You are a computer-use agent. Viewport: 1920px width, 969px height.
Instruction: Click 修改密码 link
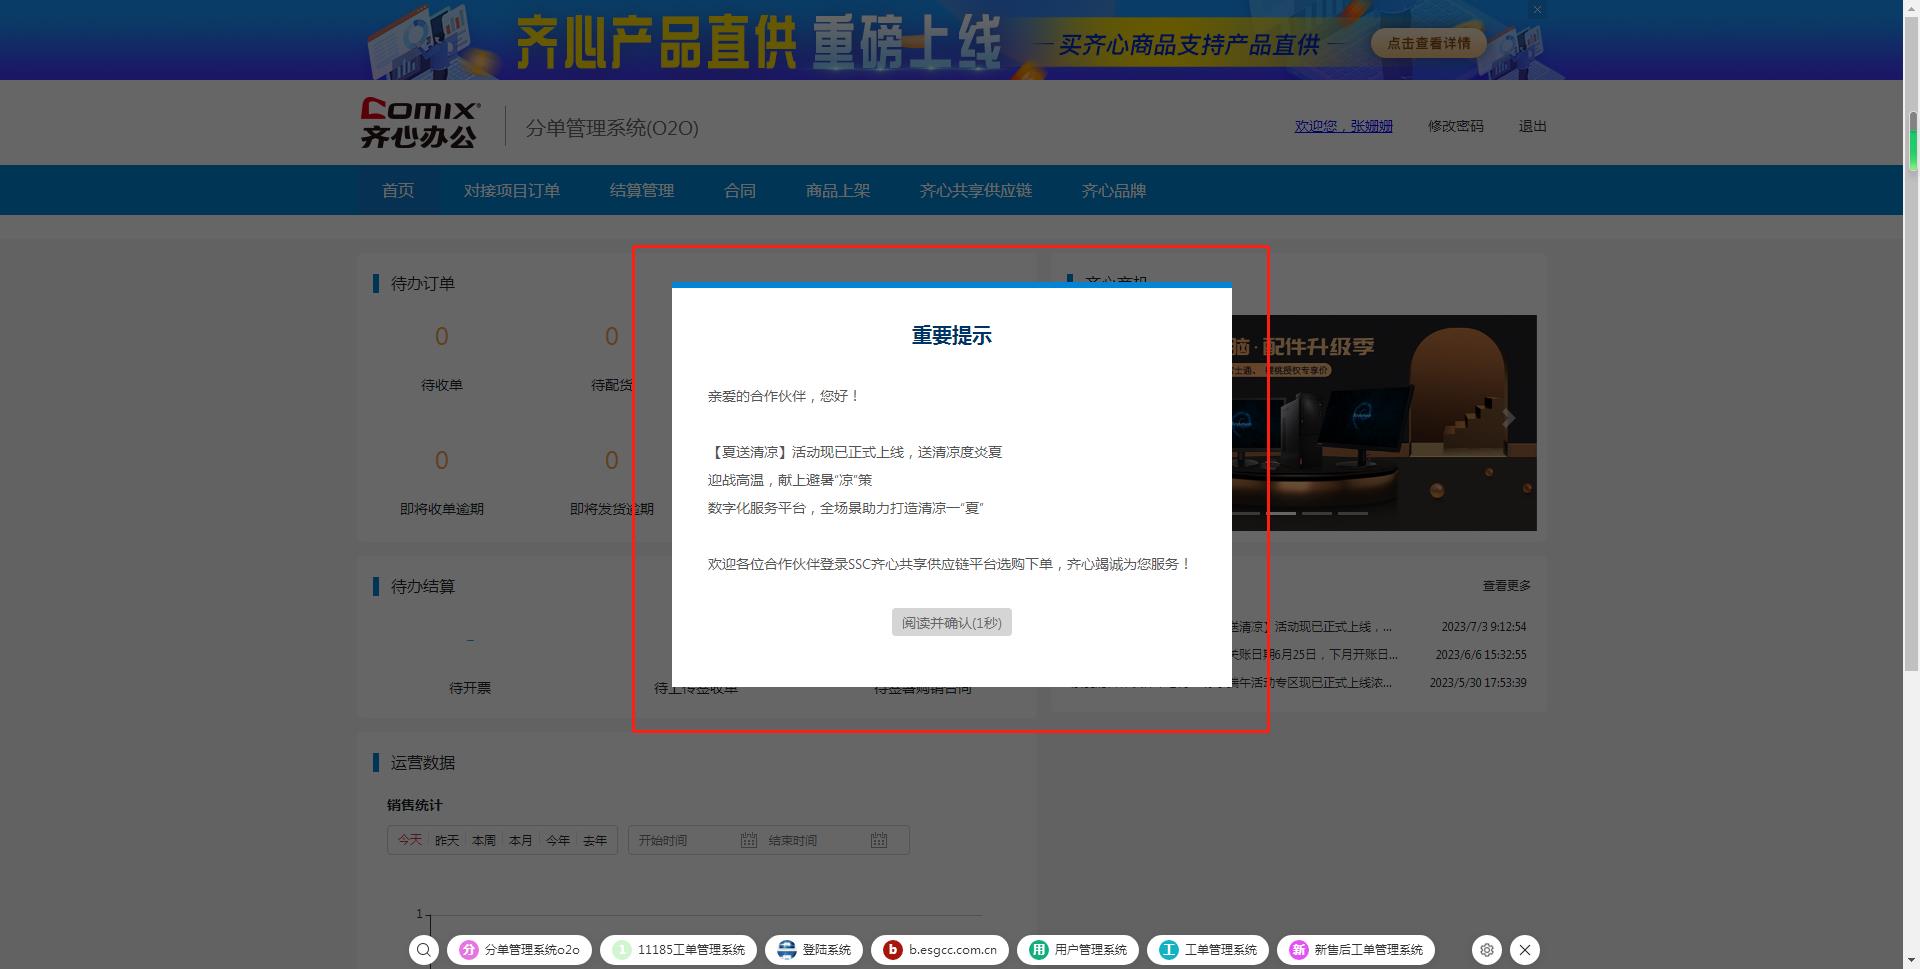(1455, 126)
